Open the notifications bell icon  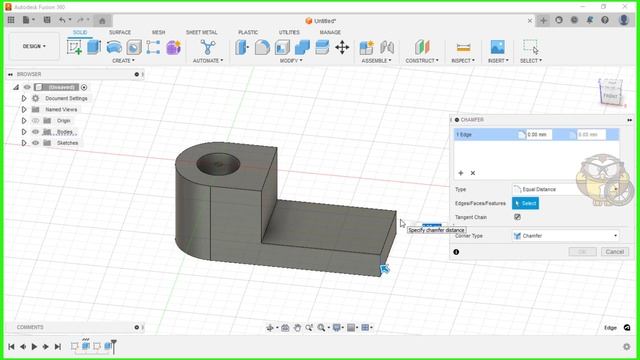click(589, 20)
